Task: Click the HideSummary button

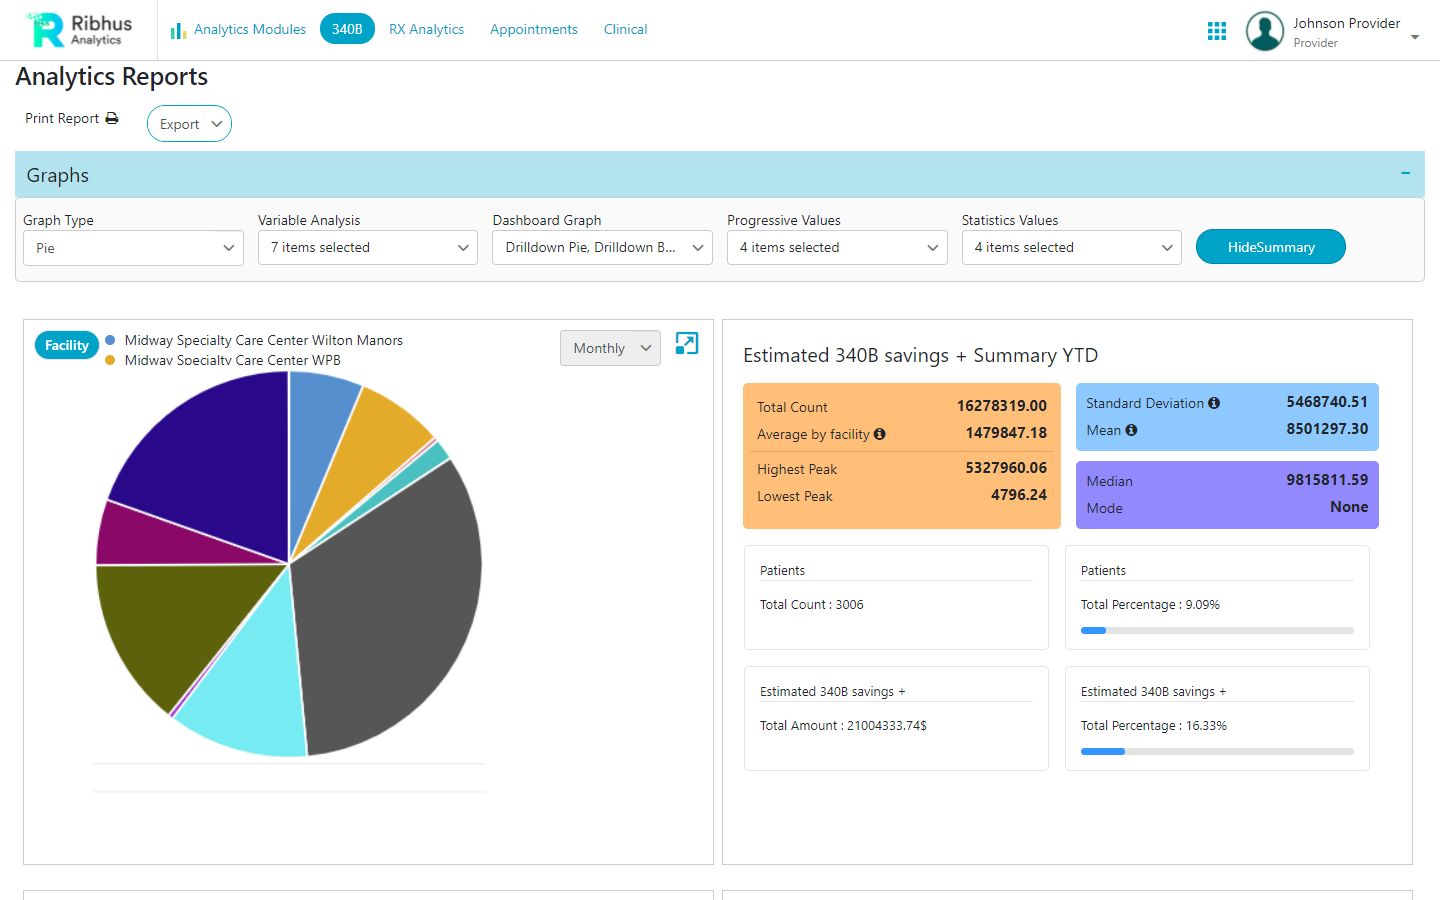Action: pyautogui.click(x=1270, y=246)
